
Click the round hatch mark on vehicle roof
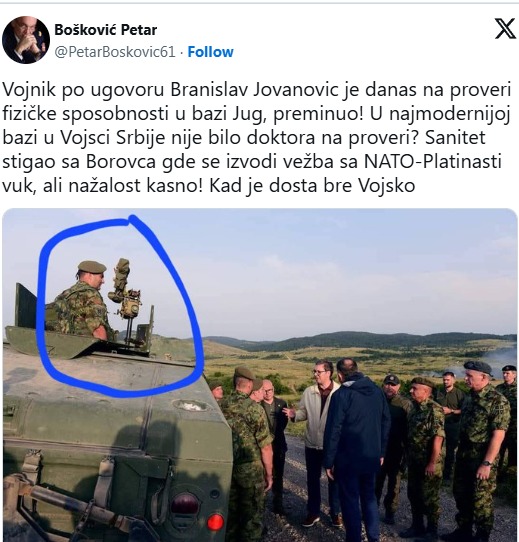pyautogui.click(x=191, y=405)
